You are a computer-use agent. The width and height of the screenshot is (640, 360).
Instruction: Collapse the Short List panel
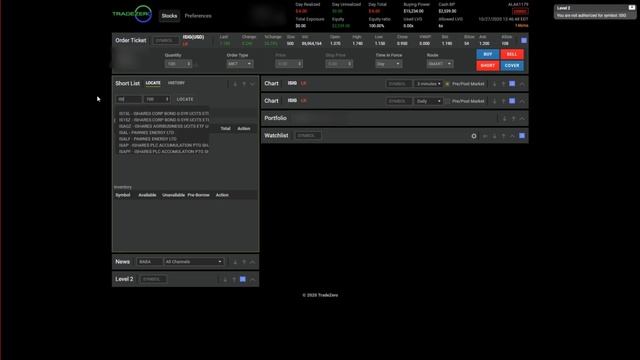tap(252, 84)
